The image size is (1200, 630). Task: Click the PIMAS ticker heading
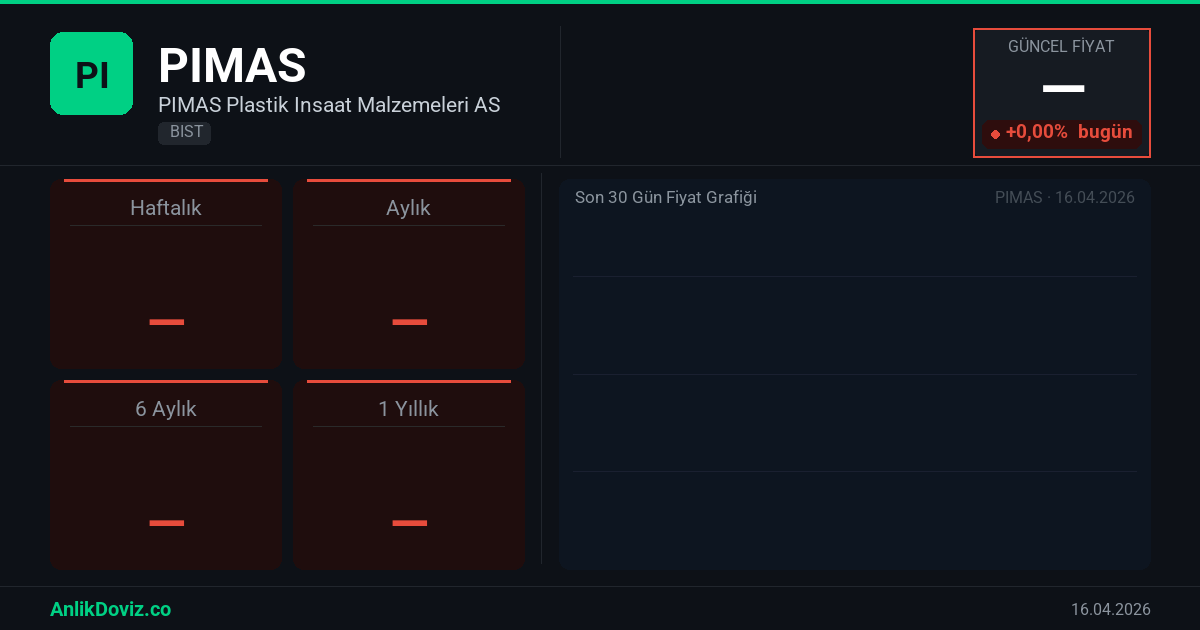(x=232, y=66)
